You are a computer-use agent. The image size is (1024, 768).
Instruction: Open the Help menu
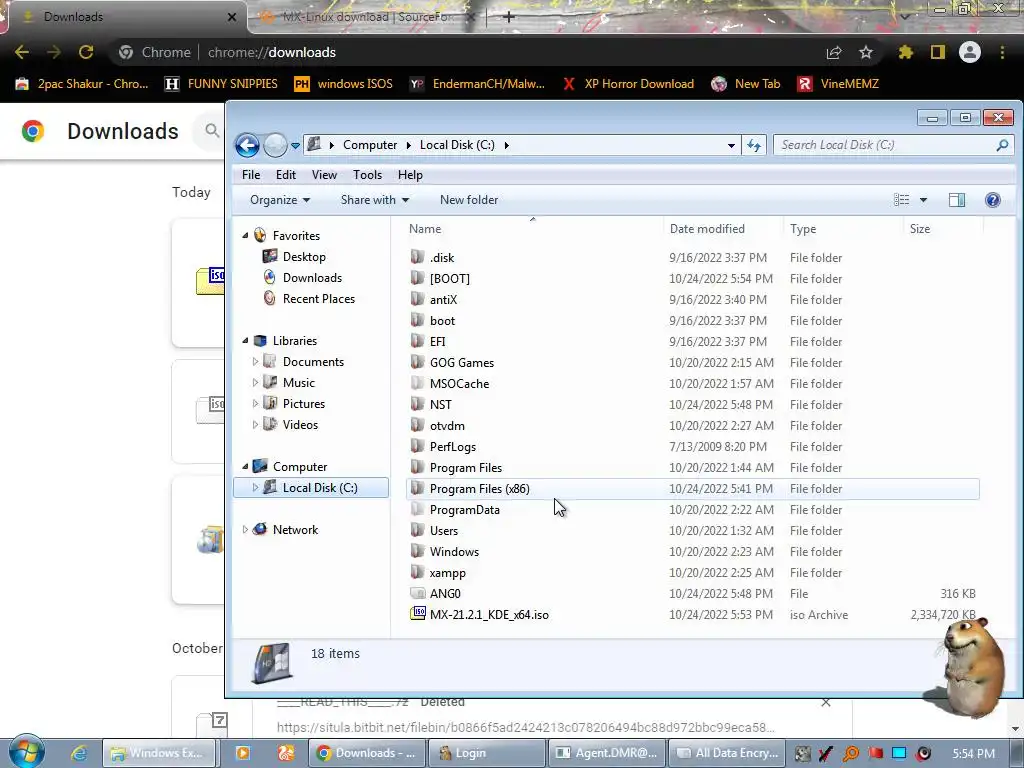coord(410,175)
